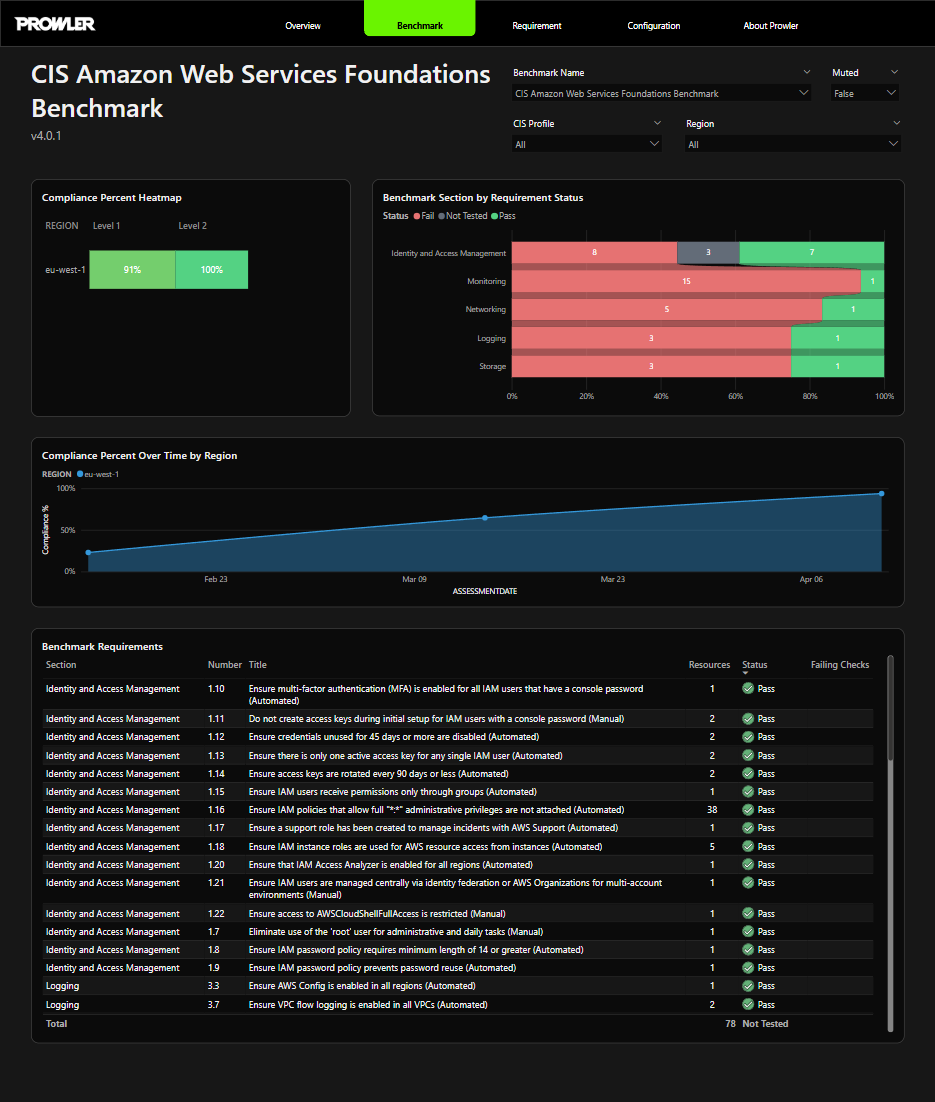Sort by the Title column header
Screen dimensions: 935x1102
257,665
